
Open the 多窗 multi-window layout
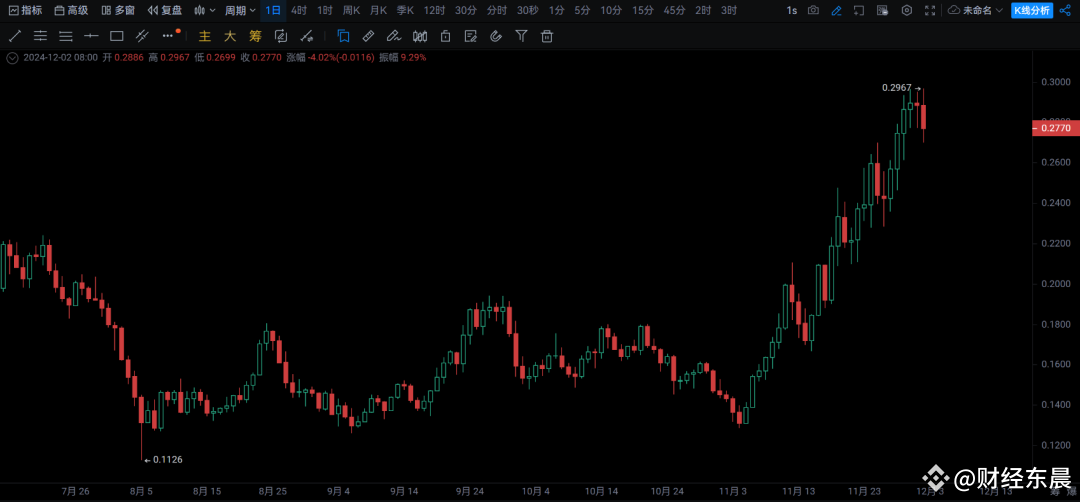(118, 10)
